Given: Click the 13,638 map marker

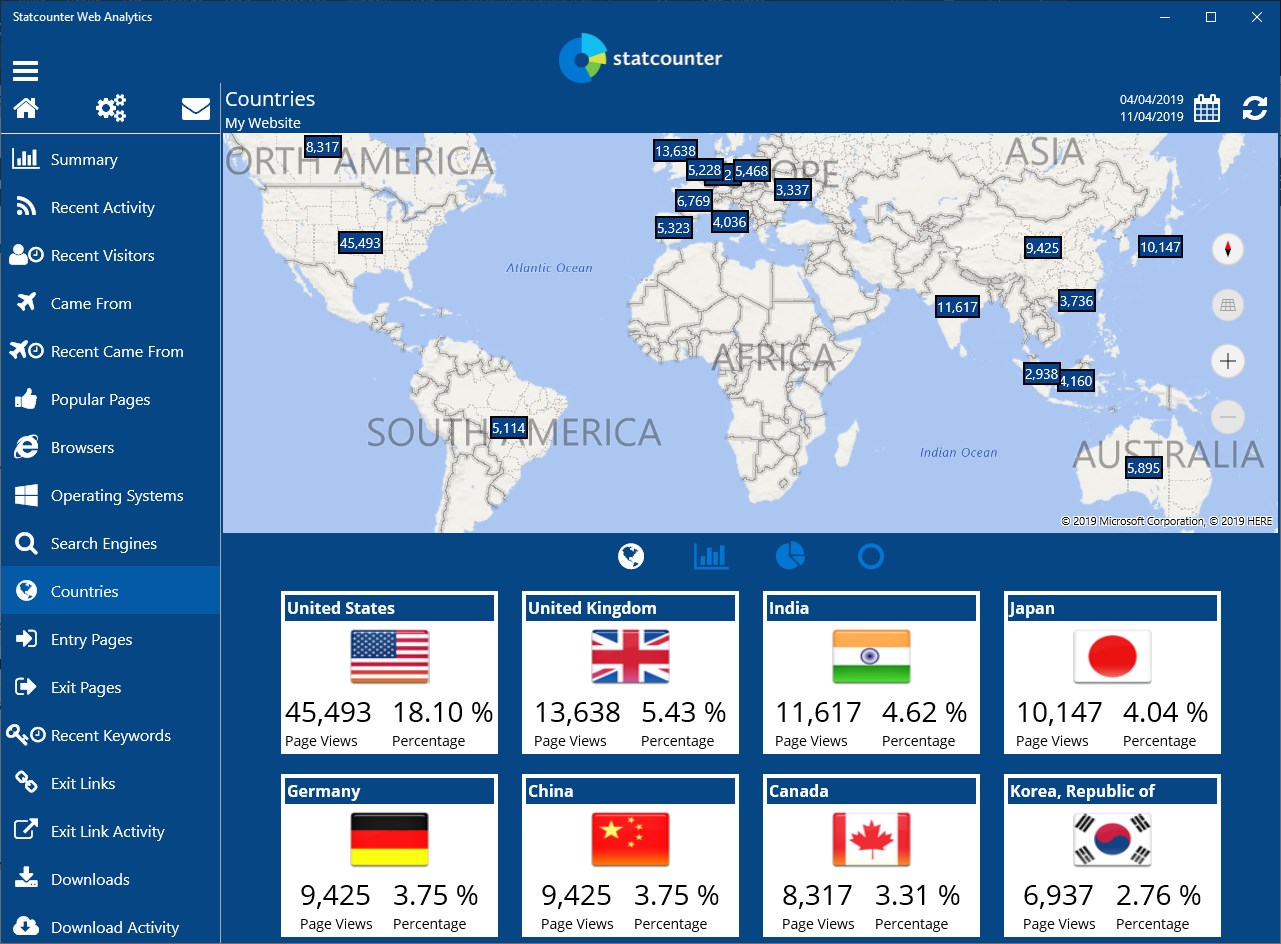Looking at the screenshot, I should point(675,151).
